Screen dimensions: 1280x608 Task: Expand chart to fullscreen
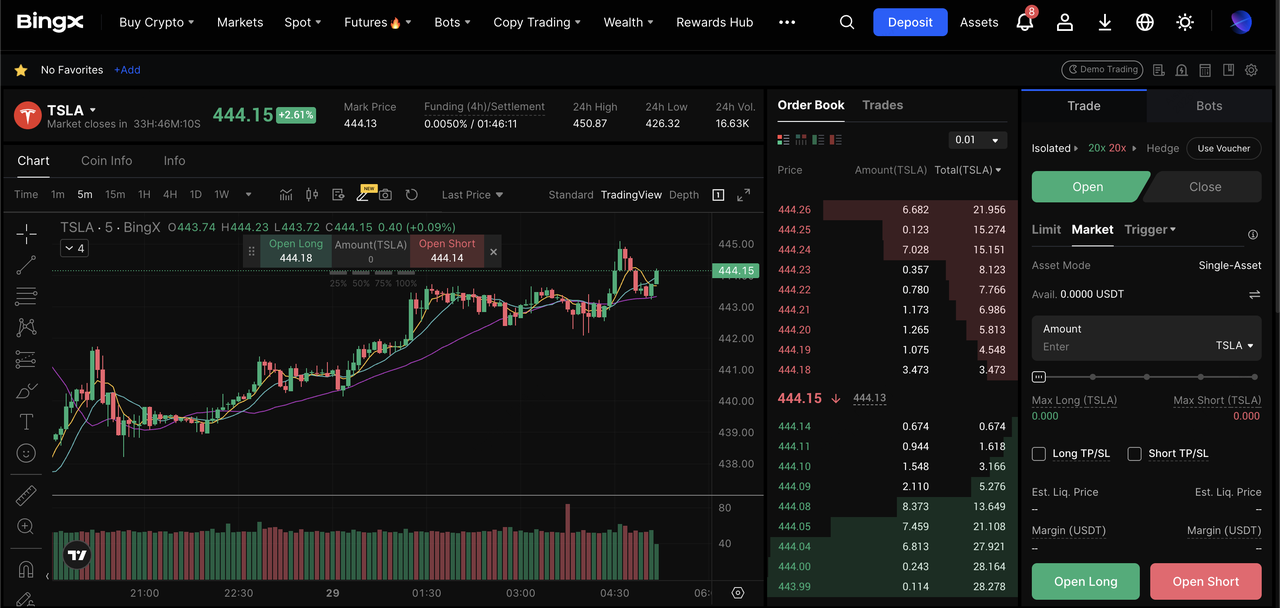tap(743, 195)
